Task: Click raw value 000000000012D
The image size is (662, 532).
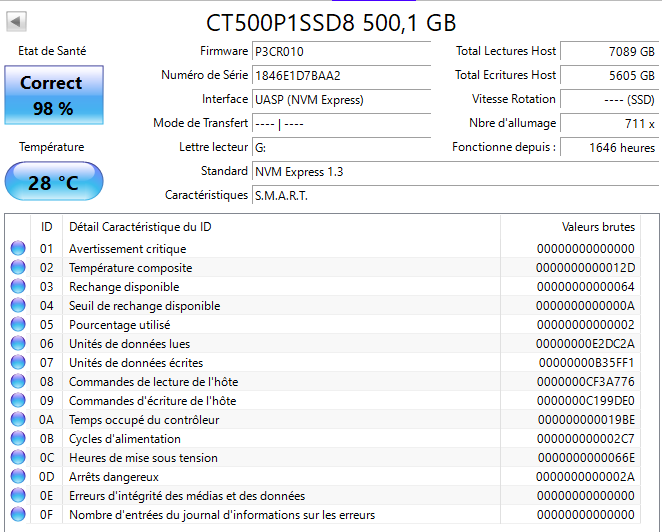Action: click(x=585, y=268)
